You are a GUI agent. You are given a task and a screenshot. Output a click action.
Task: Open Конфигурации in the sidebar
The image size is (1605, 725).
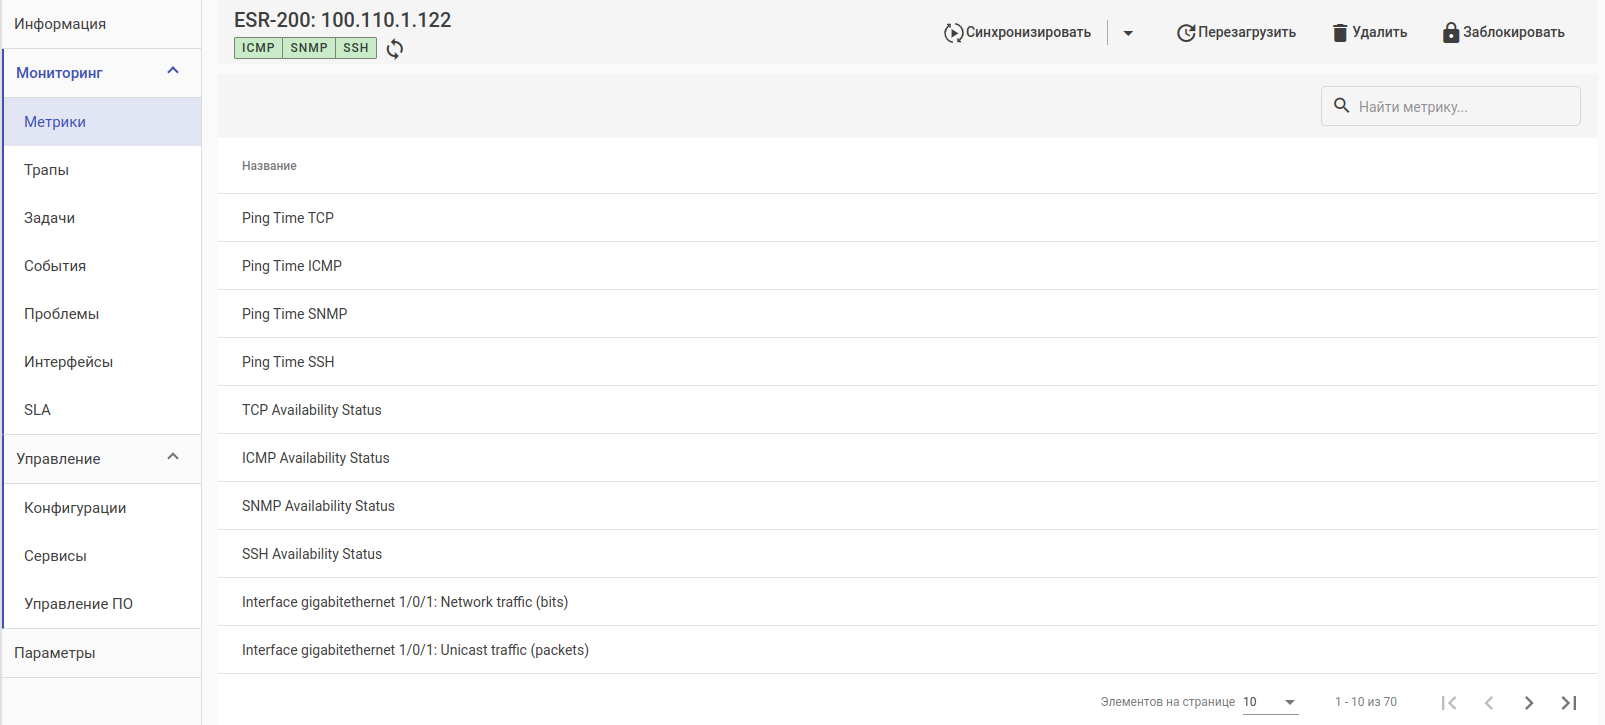coord(75,508)
